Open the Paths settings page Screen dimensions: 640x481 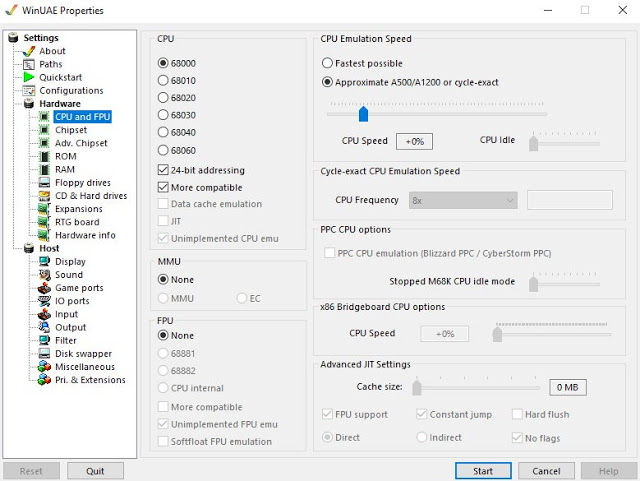point(51,64)
